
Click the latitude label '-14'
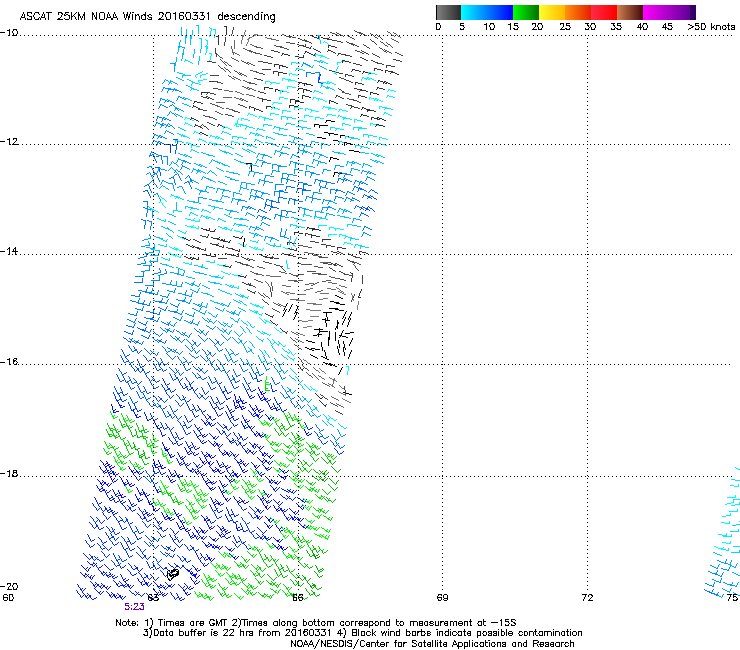click(9, 252)
